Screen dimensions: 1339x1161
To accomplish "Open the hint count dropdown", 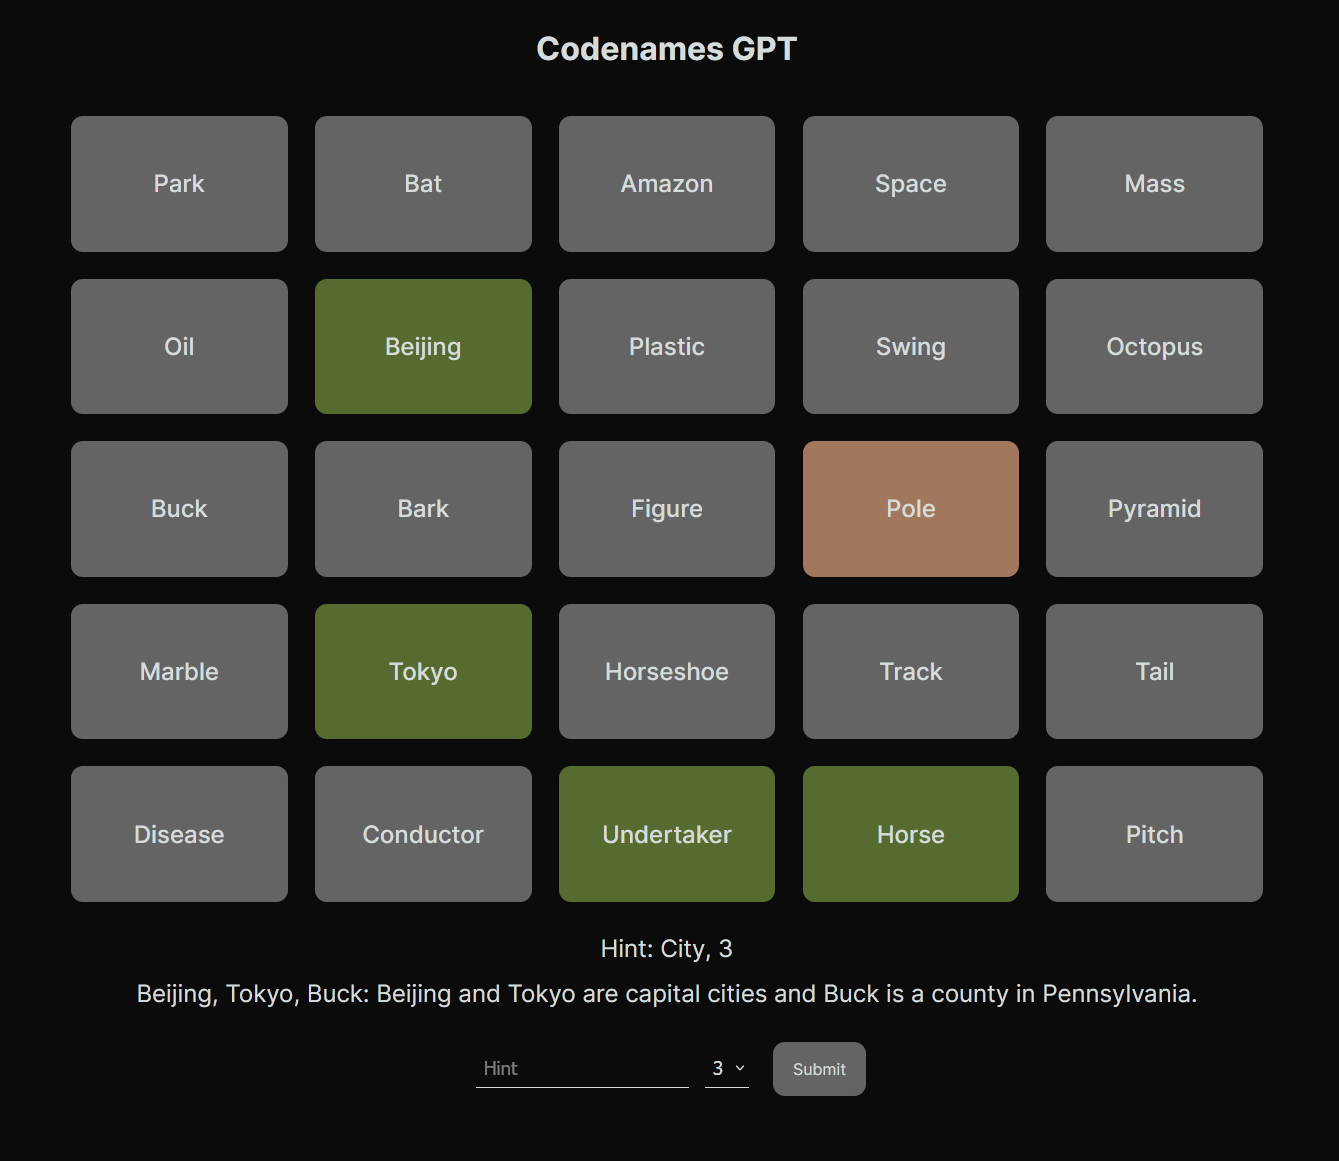I will coord(727,1069).
